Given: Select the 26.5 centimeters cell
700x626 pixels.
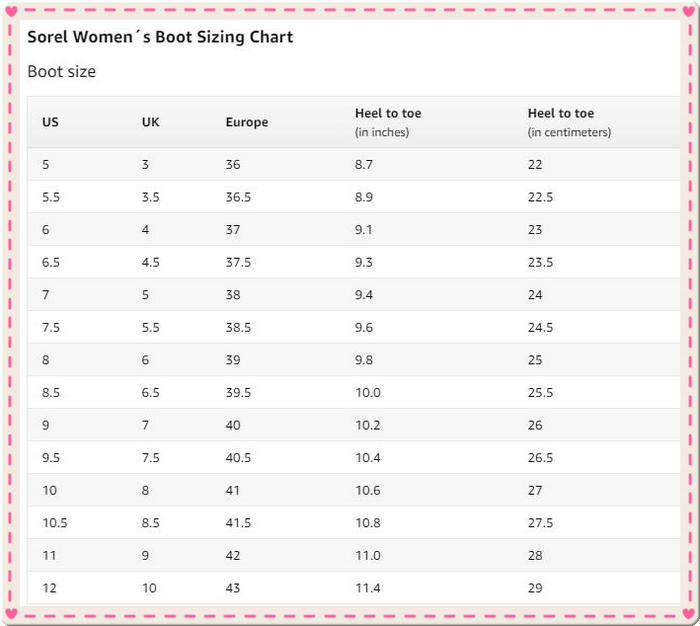Looking at the screenshot, I should tap(540, 458).
